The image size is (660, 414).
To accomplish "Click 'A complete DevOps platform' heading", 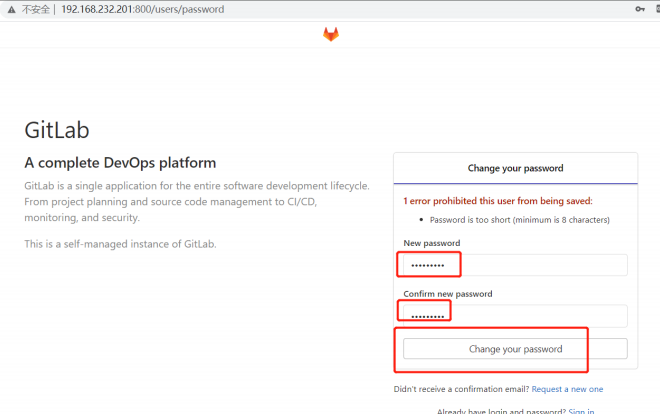I will pos(120,163).
